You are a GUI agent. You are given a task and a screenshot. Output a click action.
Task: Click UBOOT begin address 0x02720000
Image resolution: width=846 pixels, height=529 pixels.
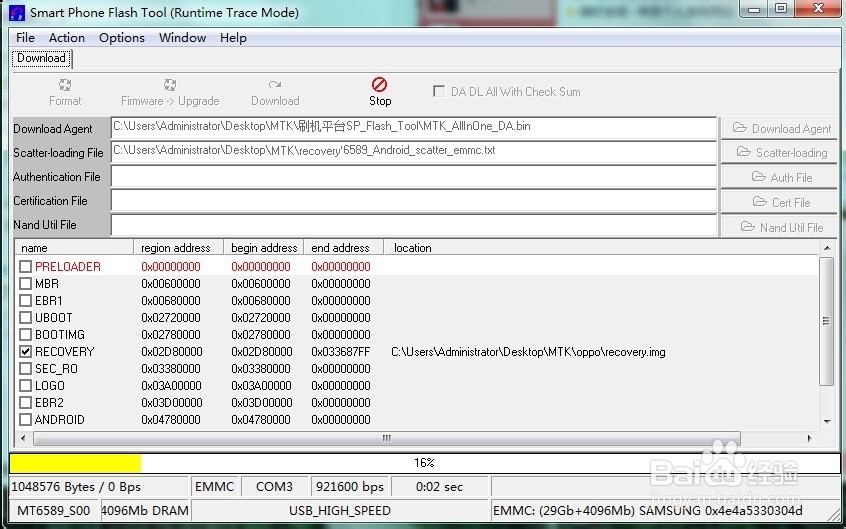[x=261, y=318]
